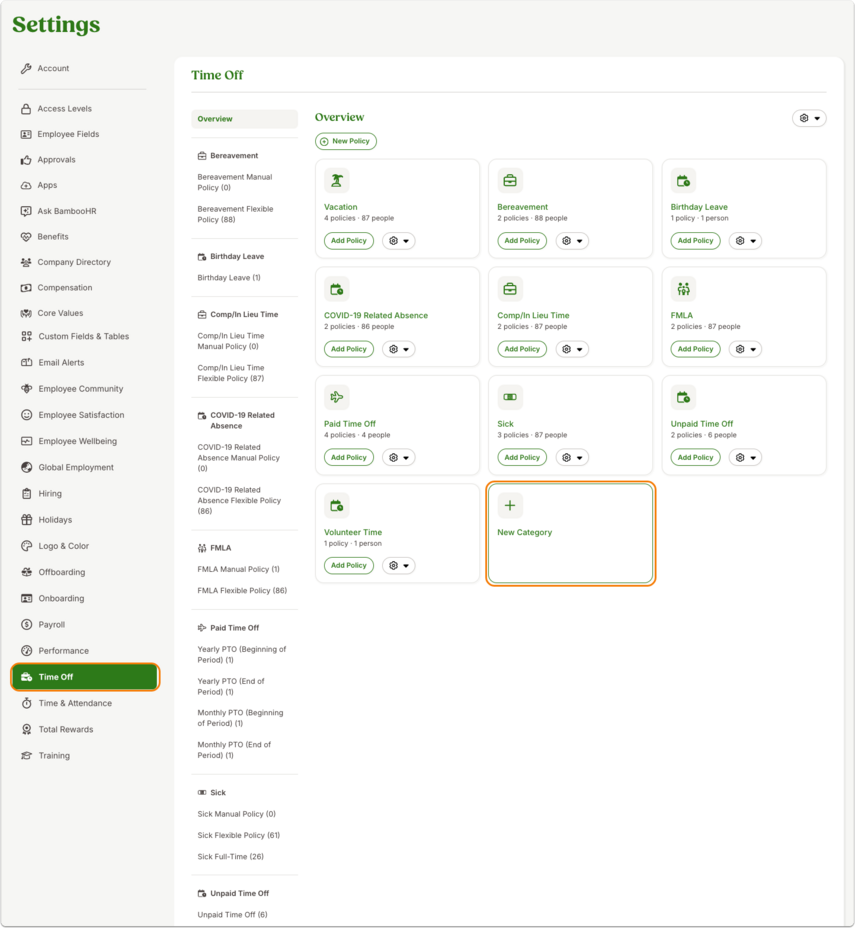
Task: Click Add Policy on Volunteer Time card
Action: tap(349, 566)
